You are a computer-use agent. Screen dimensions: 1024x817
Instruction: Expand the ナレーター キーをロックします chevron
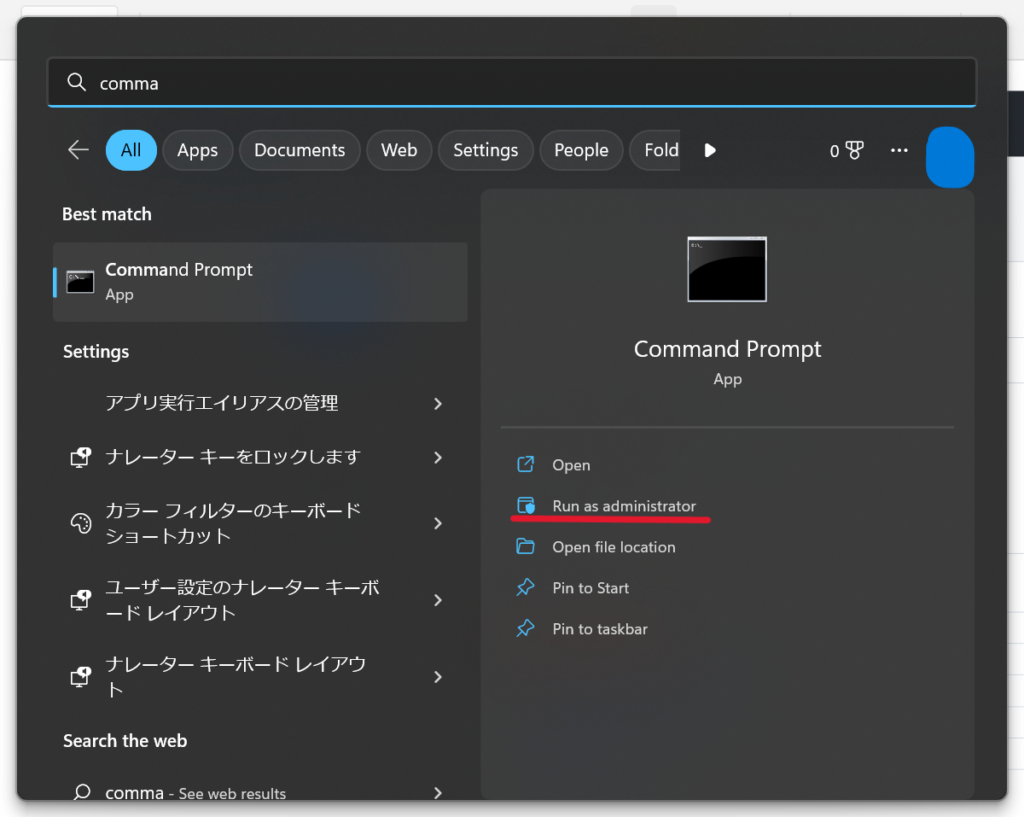click(438, 457)
